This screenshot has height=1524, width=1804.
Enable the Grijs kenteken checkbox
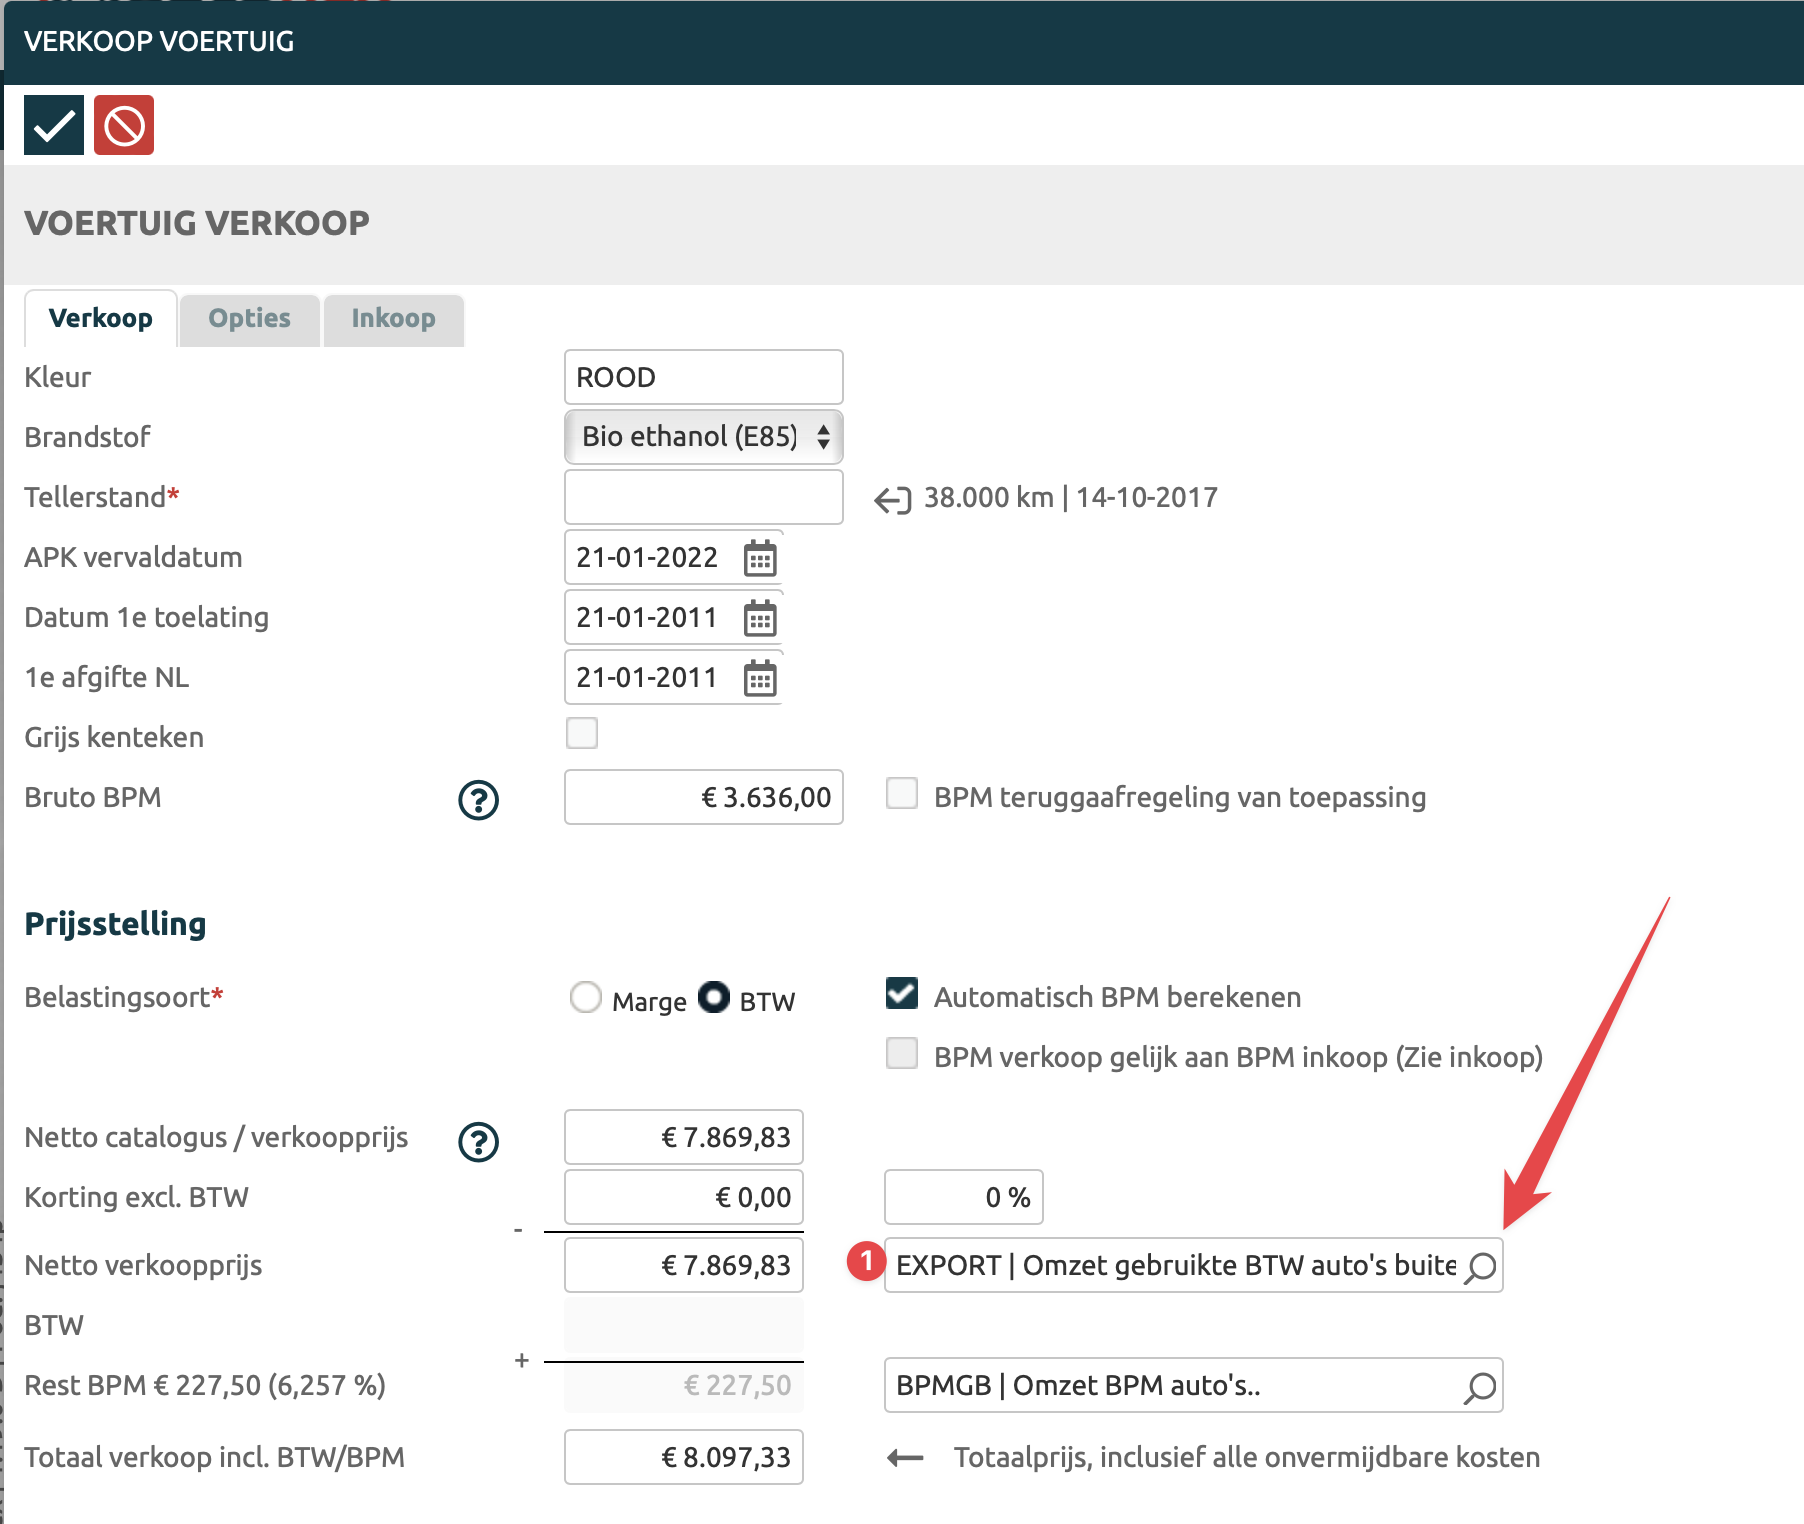[x=582, y=733]
